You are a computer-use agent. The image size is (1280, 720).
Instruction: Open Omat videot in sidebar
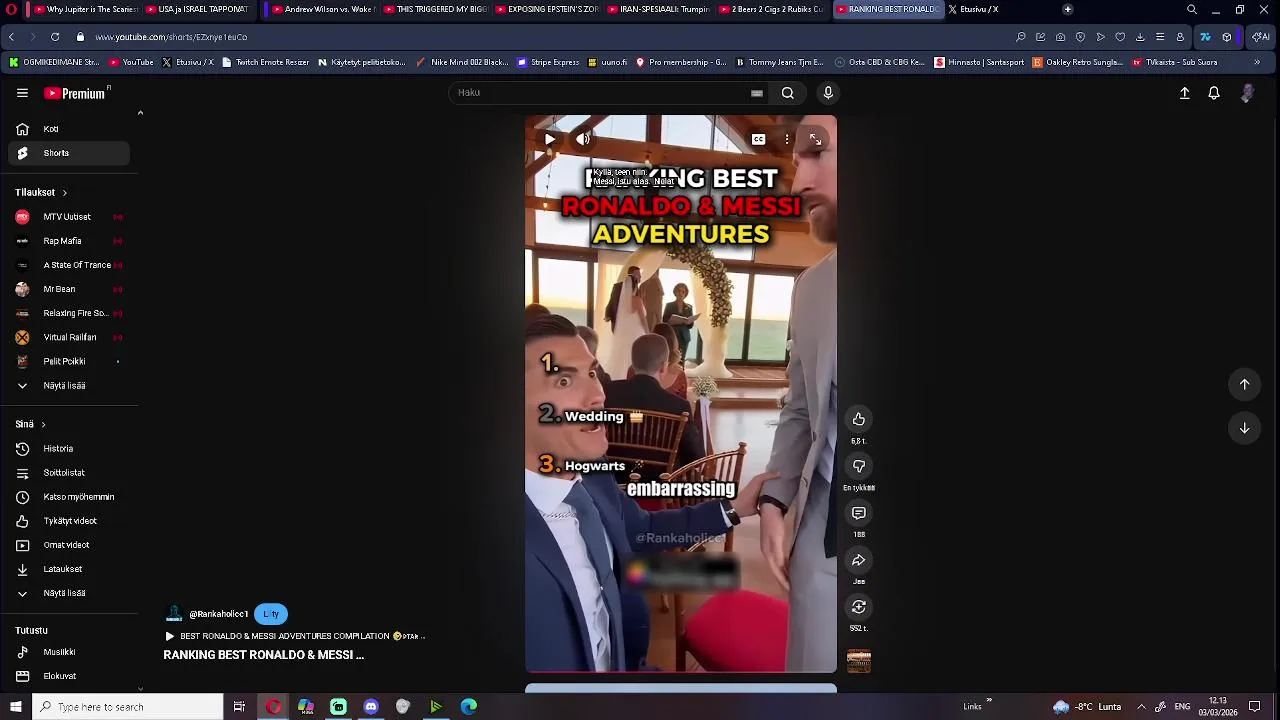pyautogui.click(x=69, y=545)
